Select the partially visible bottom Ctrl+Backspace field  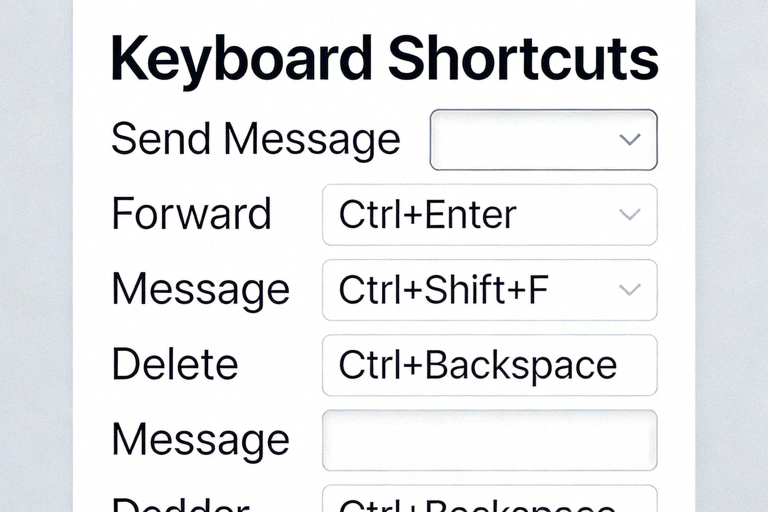pos(489,501)
